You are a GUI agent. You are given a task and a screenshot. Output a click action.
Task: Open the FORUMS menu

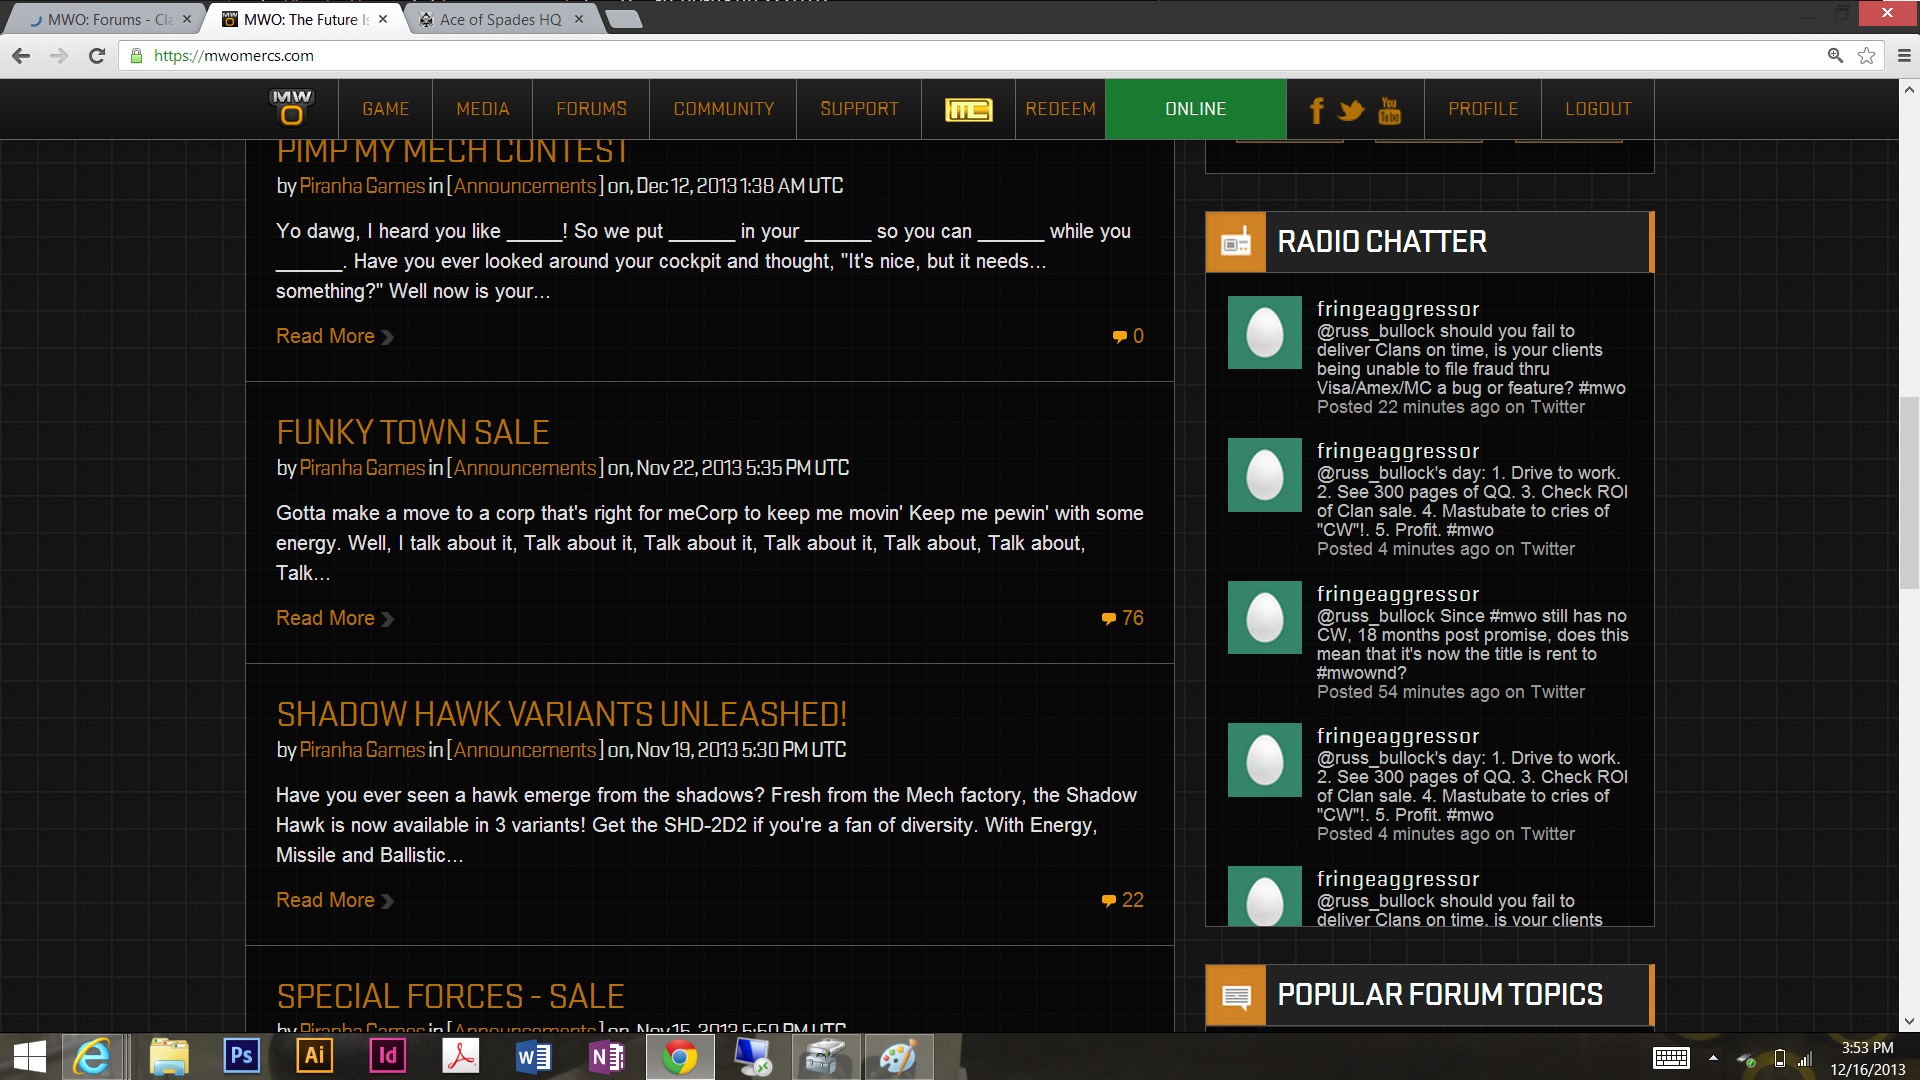coord(591,109)
